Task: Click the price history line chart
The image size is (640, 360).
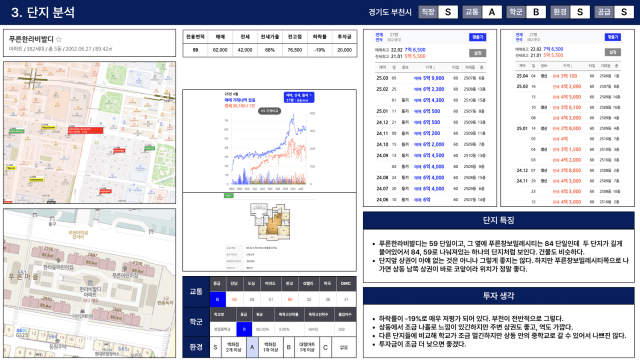Action: (269, 149)
